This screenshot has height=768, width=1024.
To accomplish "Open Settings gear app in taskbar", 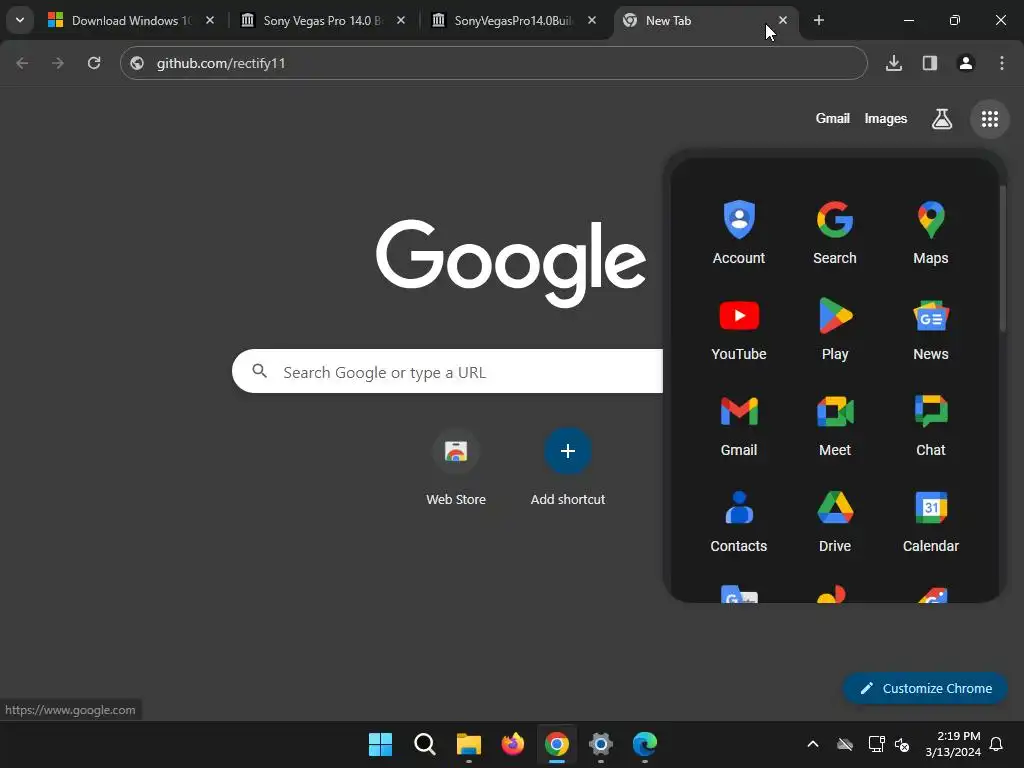I will (x=600, y=744).
